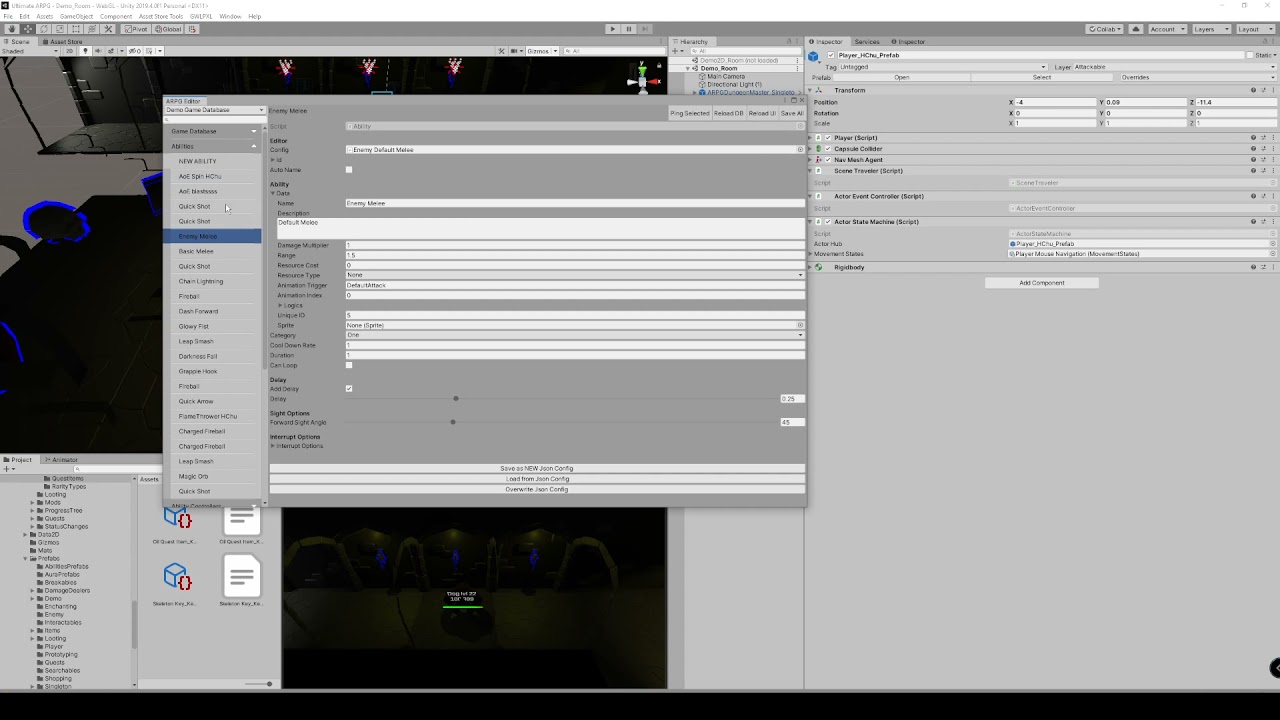Click the Ping Selected button
The image size is (1280, 720).
click(690, 113)
